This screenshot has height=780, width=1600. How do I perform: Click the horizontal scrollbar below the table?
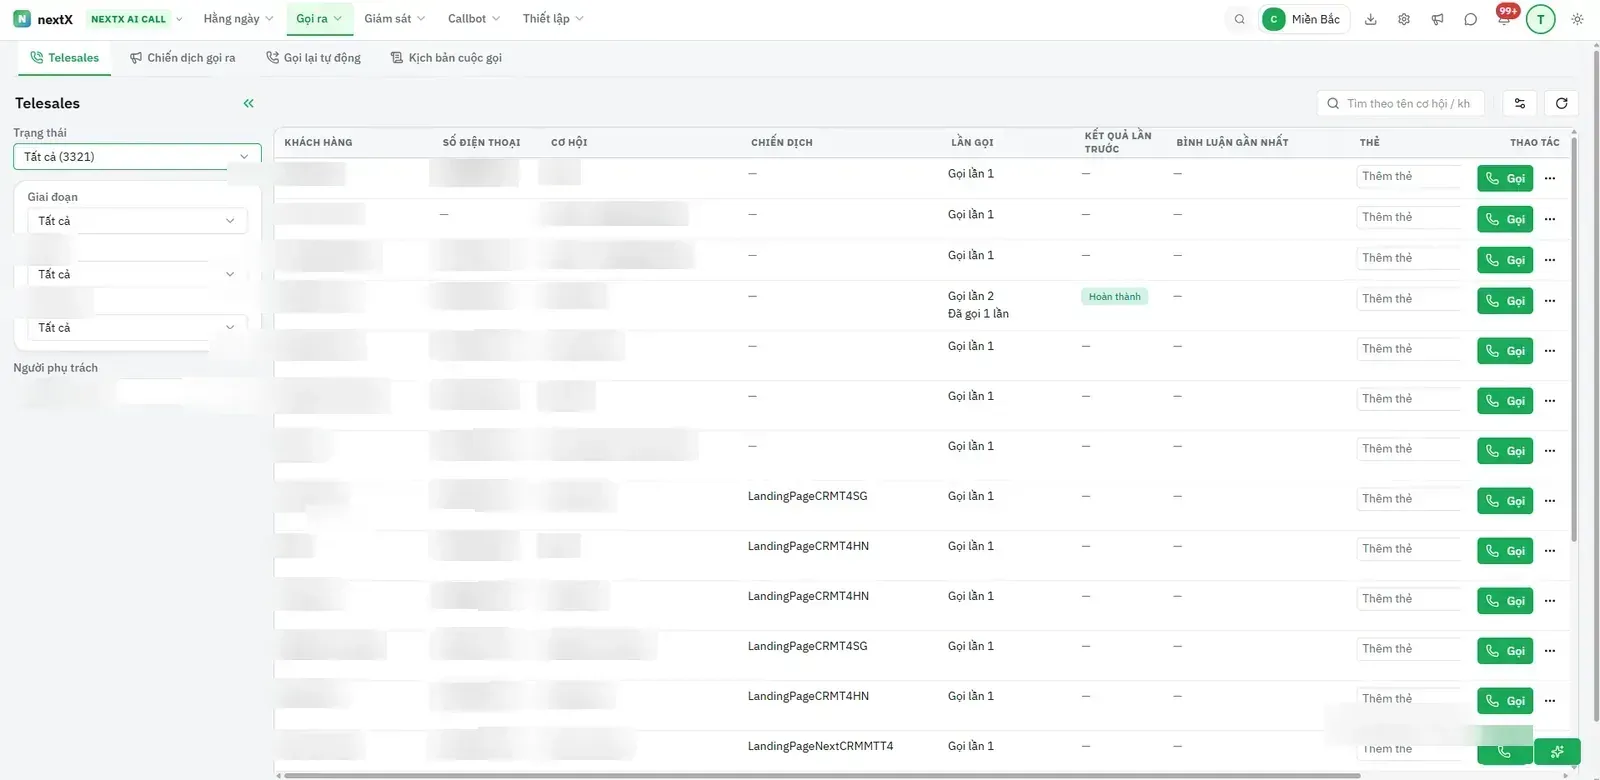pyautogui.click(x=822, y=775)
